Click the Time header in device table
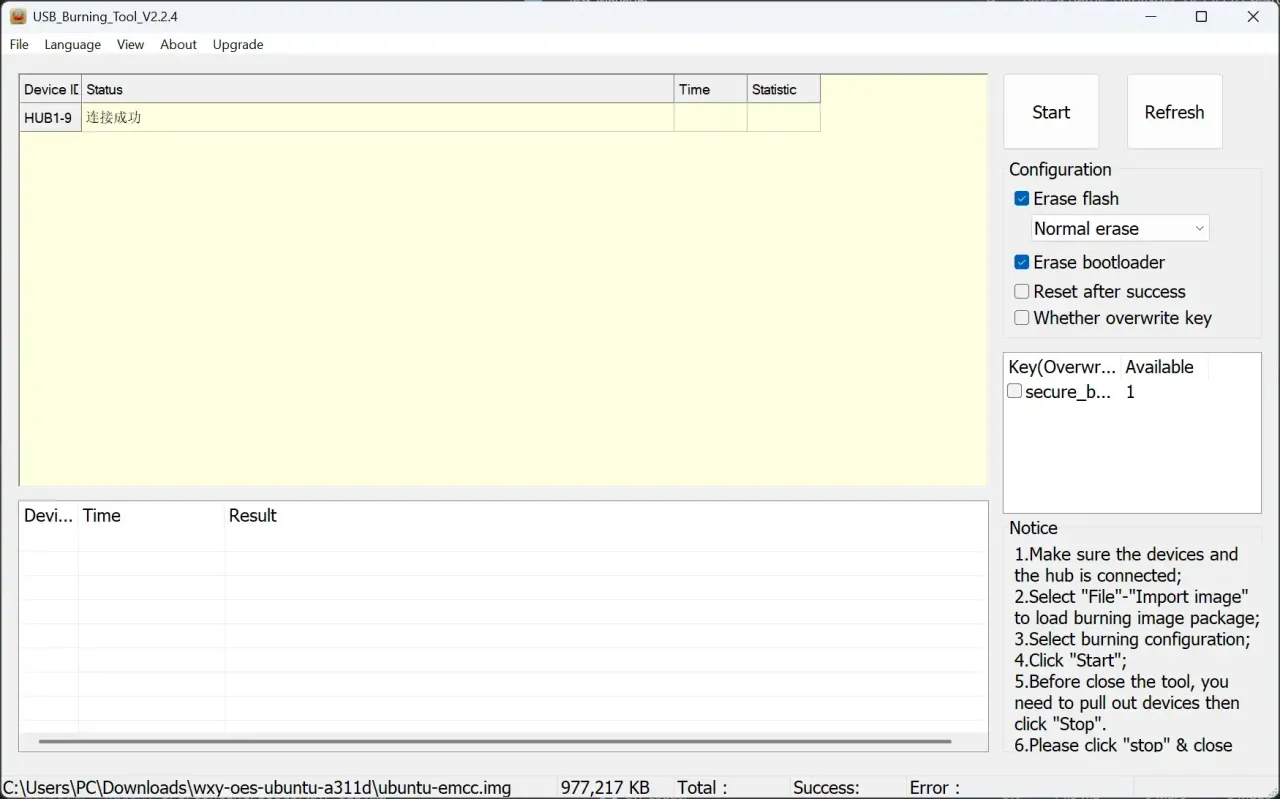Viewport: 1280px width, 799px height. [711, 89]
